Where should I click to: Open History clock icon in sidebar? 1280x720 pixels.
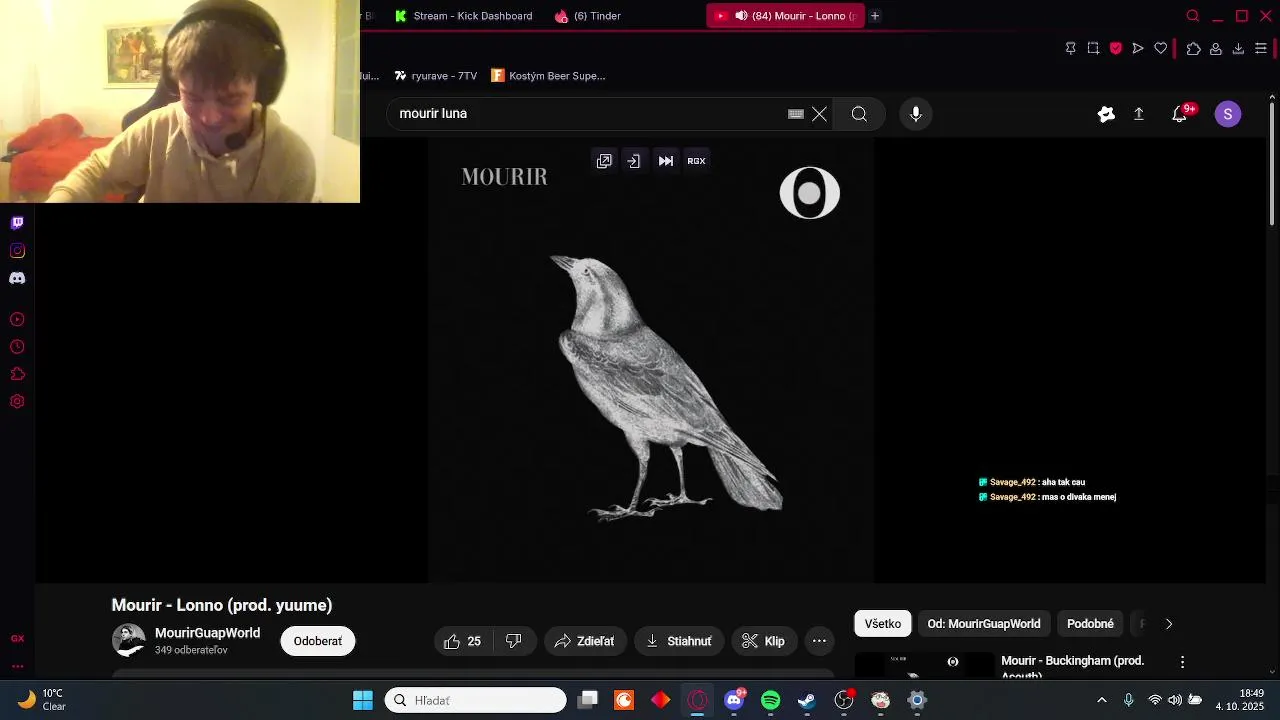point(17,347)
